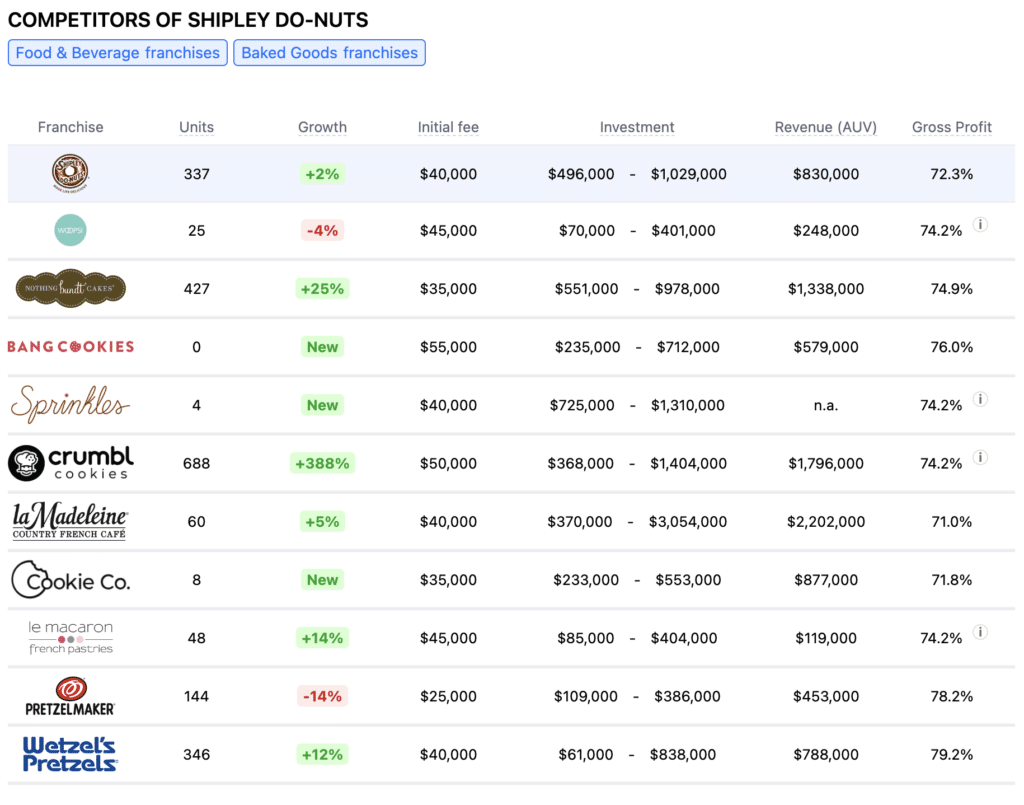Open the Wetzel's Pretzels logo

71,754
